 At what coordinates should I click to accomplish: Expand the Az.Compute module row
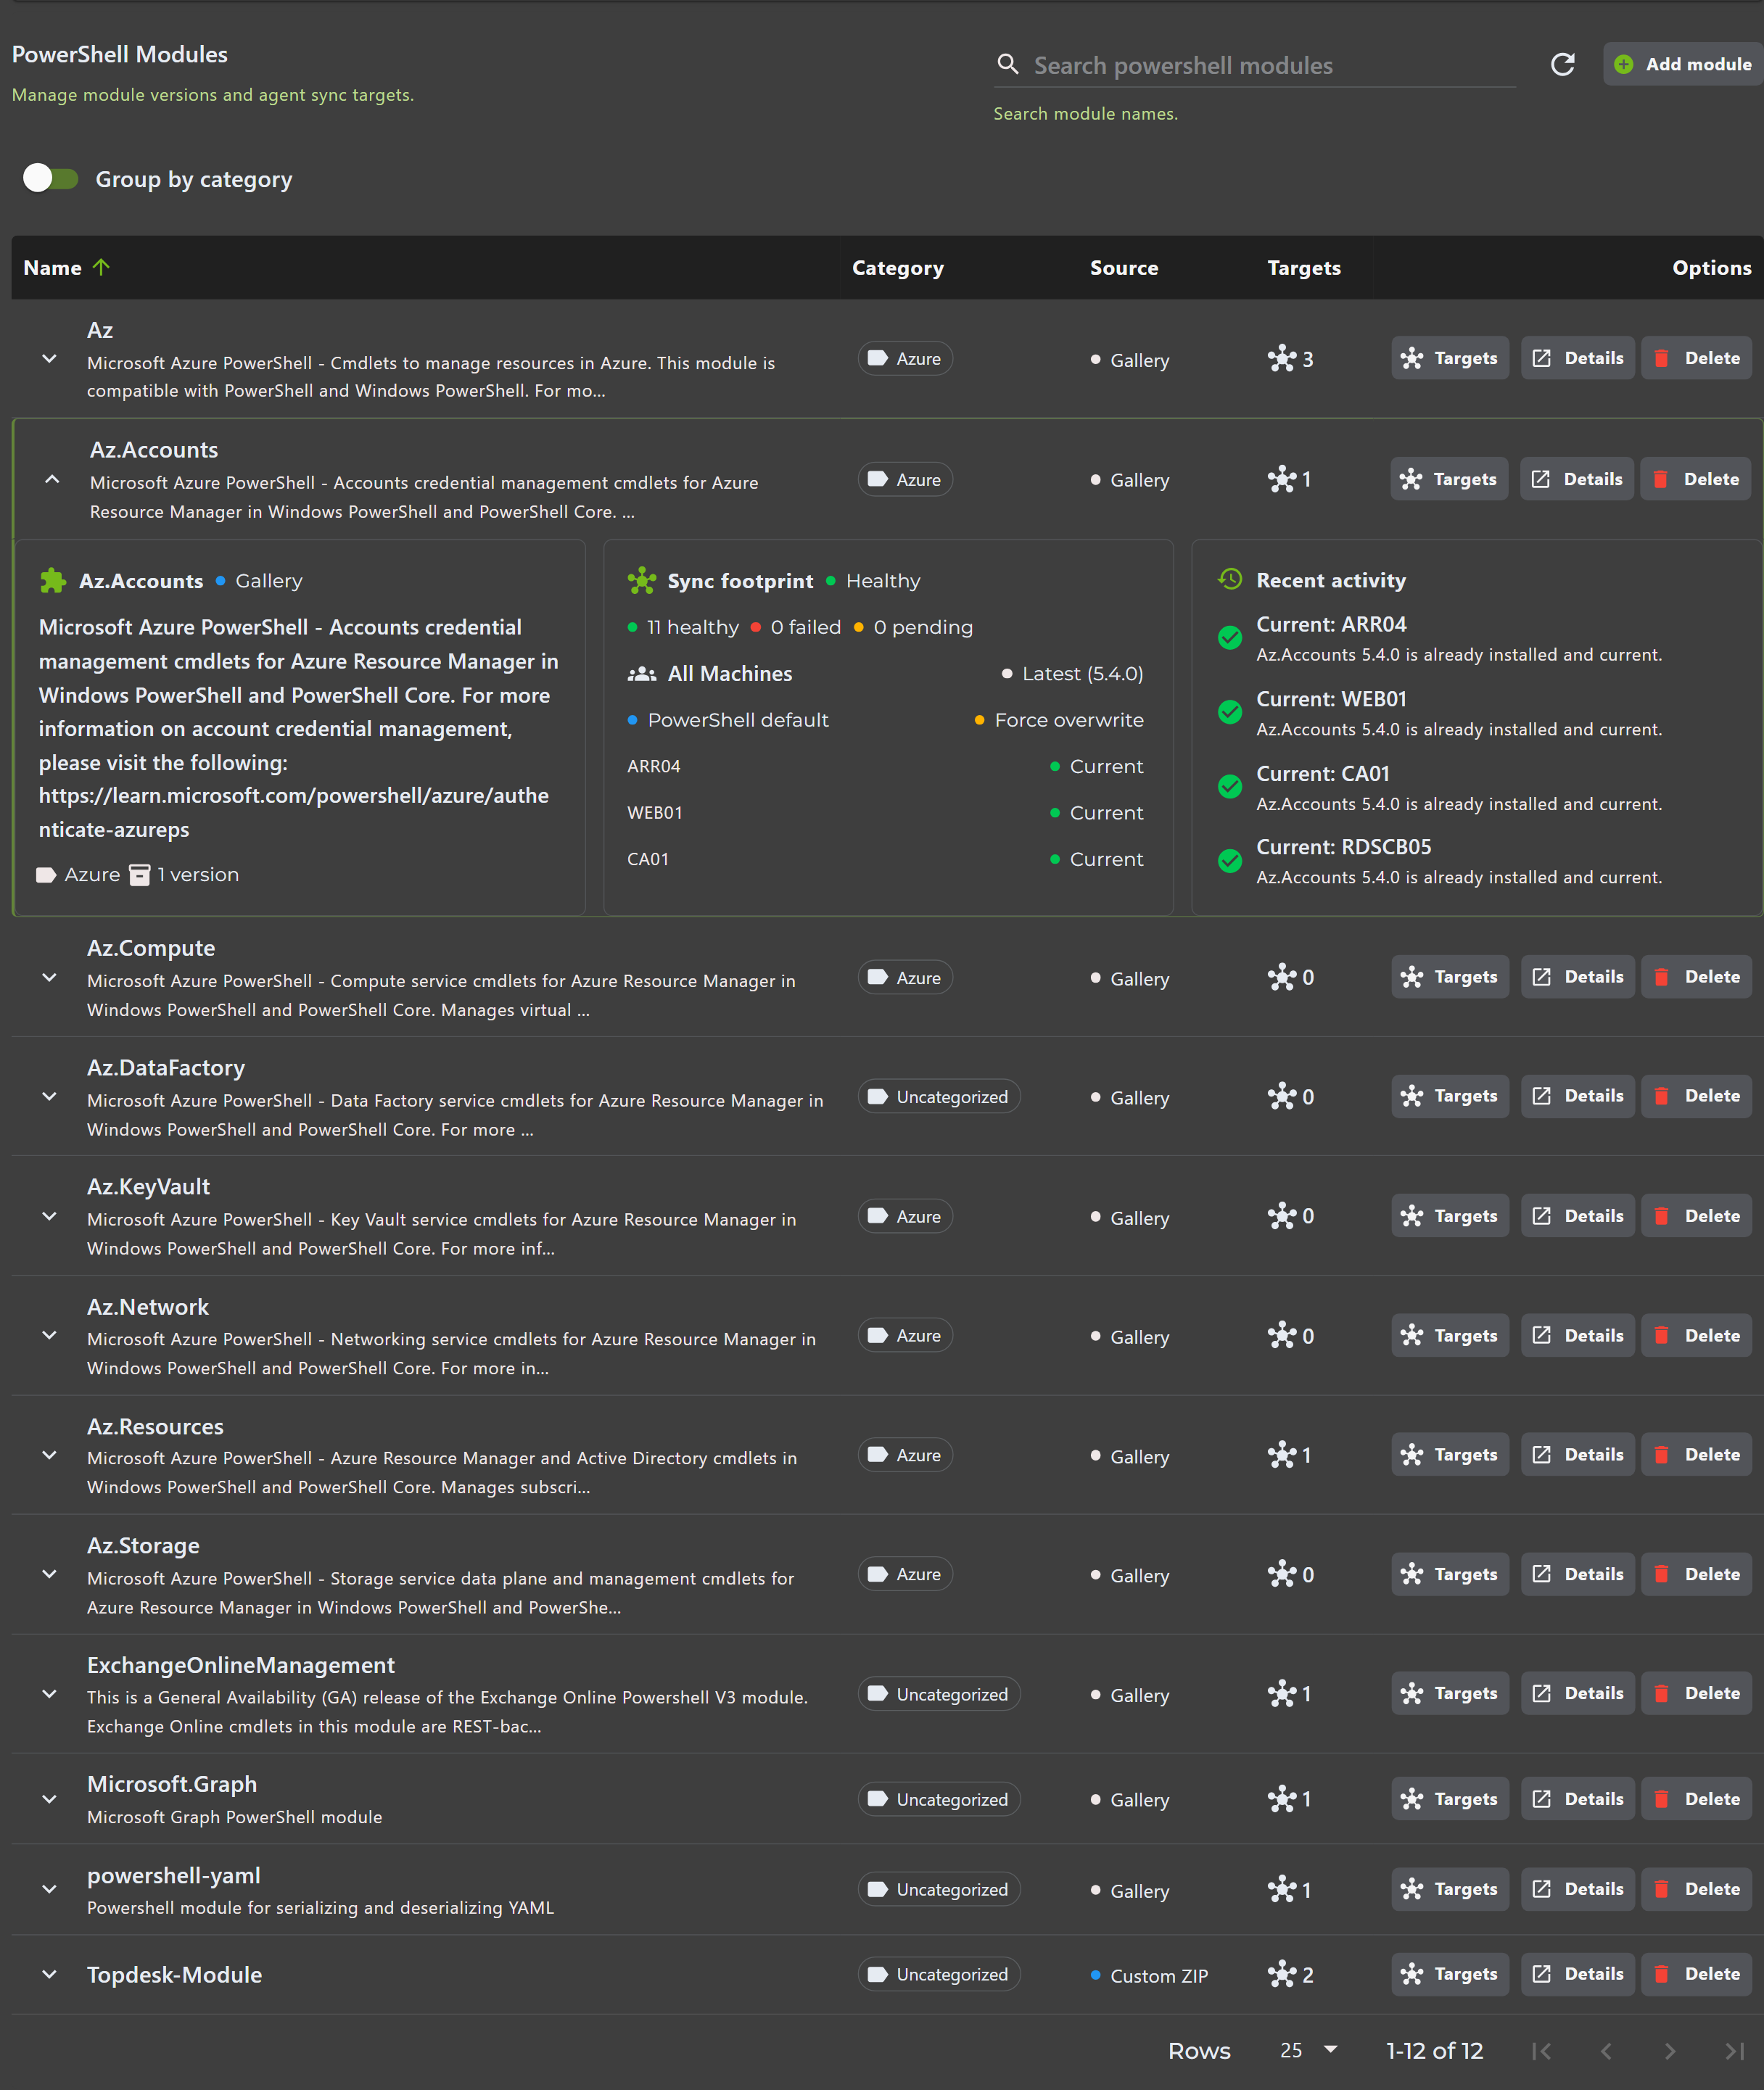[x=49, y=977]
